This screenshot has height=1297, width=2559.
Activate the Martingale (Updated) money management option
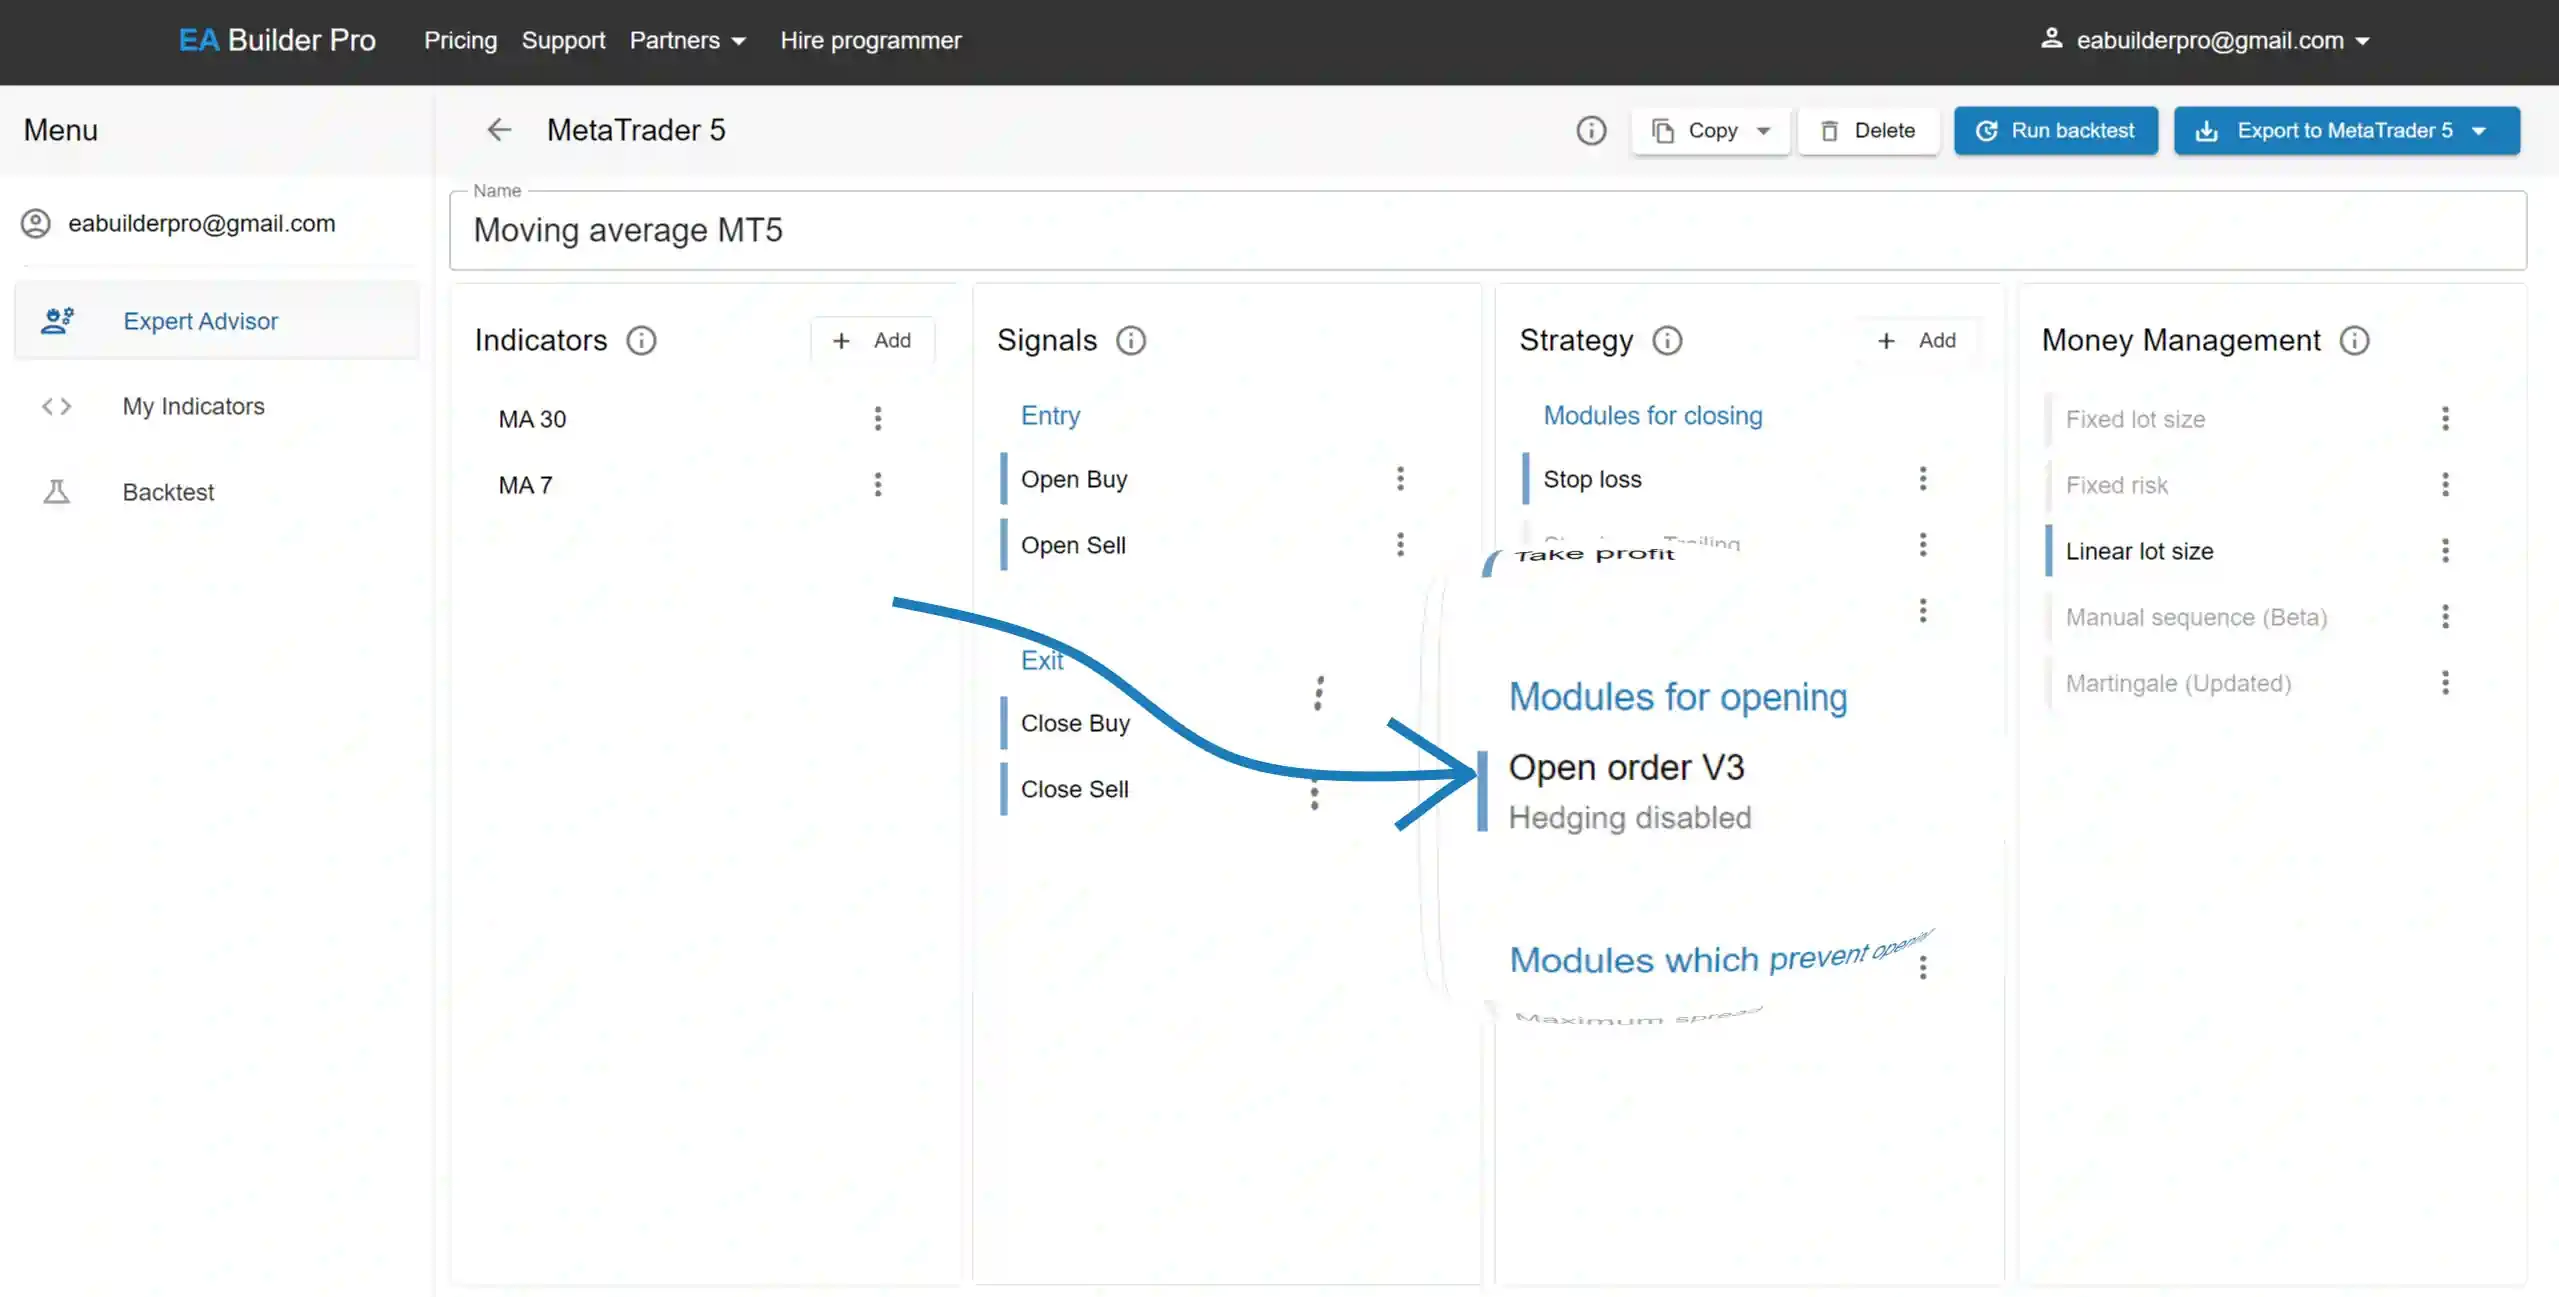[x=2178, y=683]
